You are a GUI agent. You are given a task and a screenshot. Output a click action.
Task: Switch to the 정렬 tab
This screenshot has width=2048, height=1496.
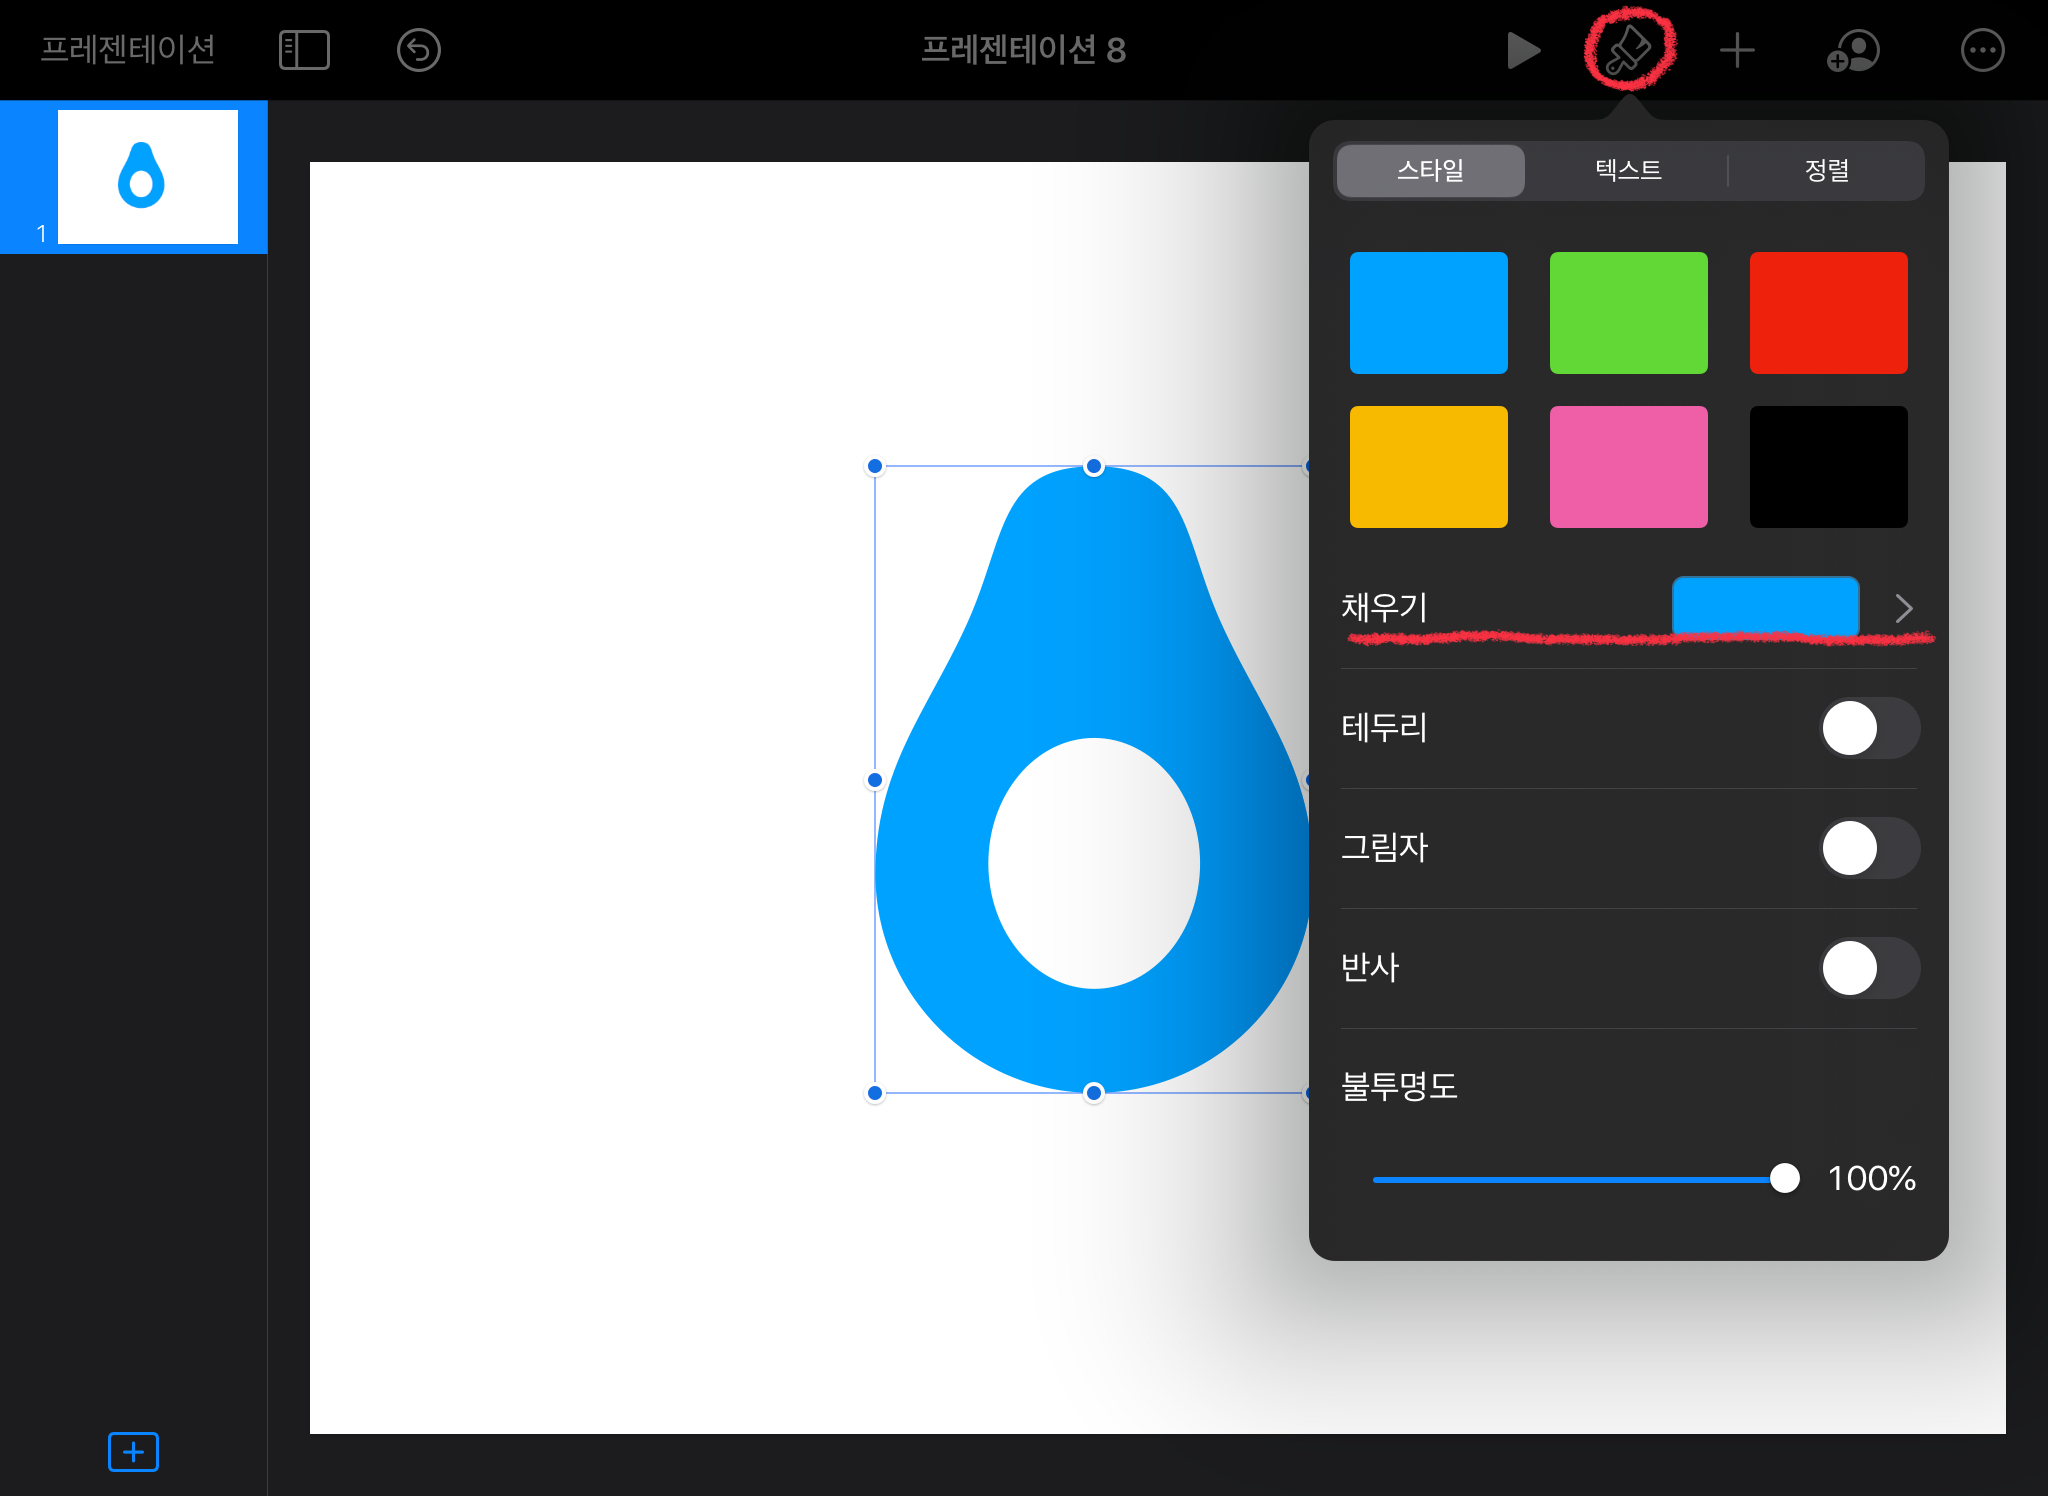tap(1826, 170)
